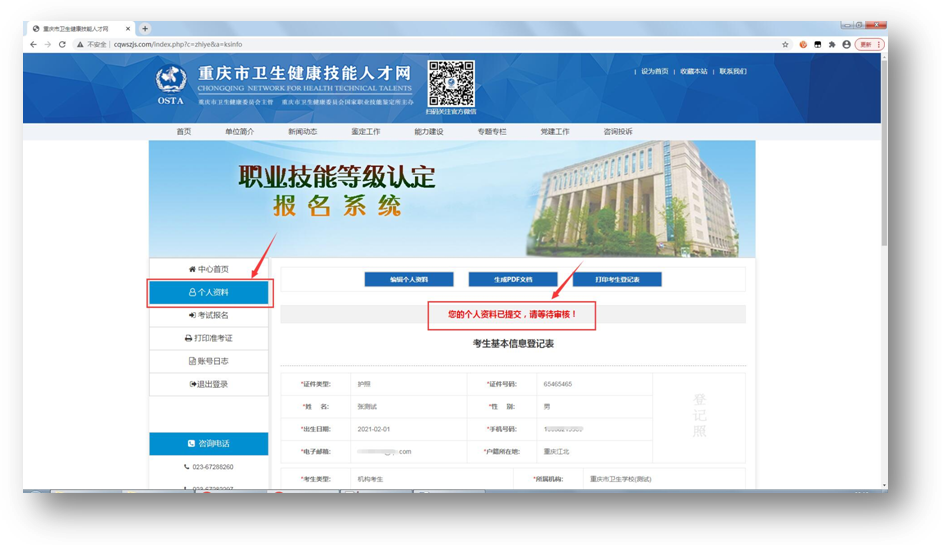The width and height of the screenshot is (942, 545).
Task: Open 中心首页 in the sidebar
Action: [x=209, y=270]
